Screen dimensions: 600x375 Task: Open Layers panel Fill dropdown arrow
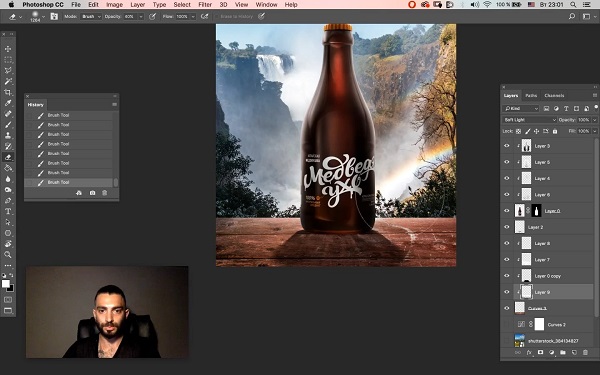coord(595,131)
